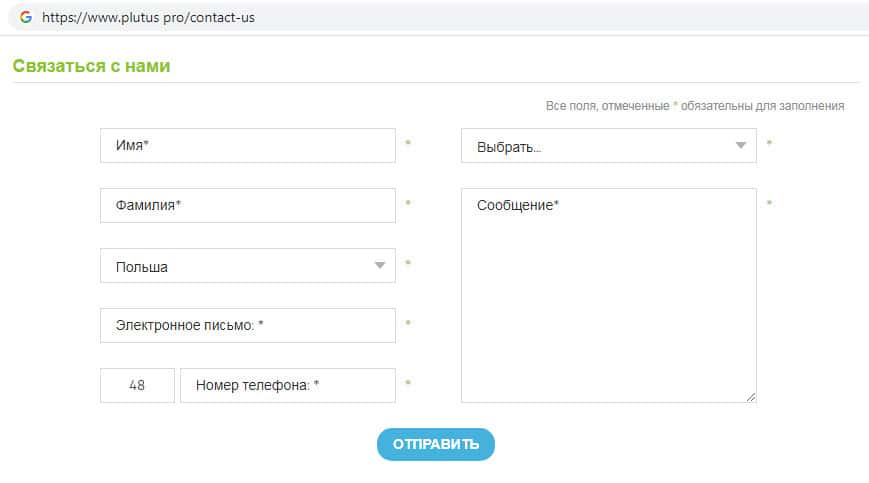The height and width of the screenshot is (483, 869).
Task: Click the asterisk beside the Фамилия field
Action: 408,204
